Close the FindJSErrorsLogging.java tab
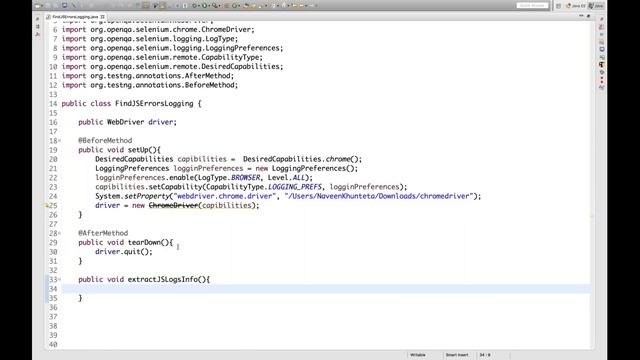This screenshot has width=640, height=360. [103, 17]
